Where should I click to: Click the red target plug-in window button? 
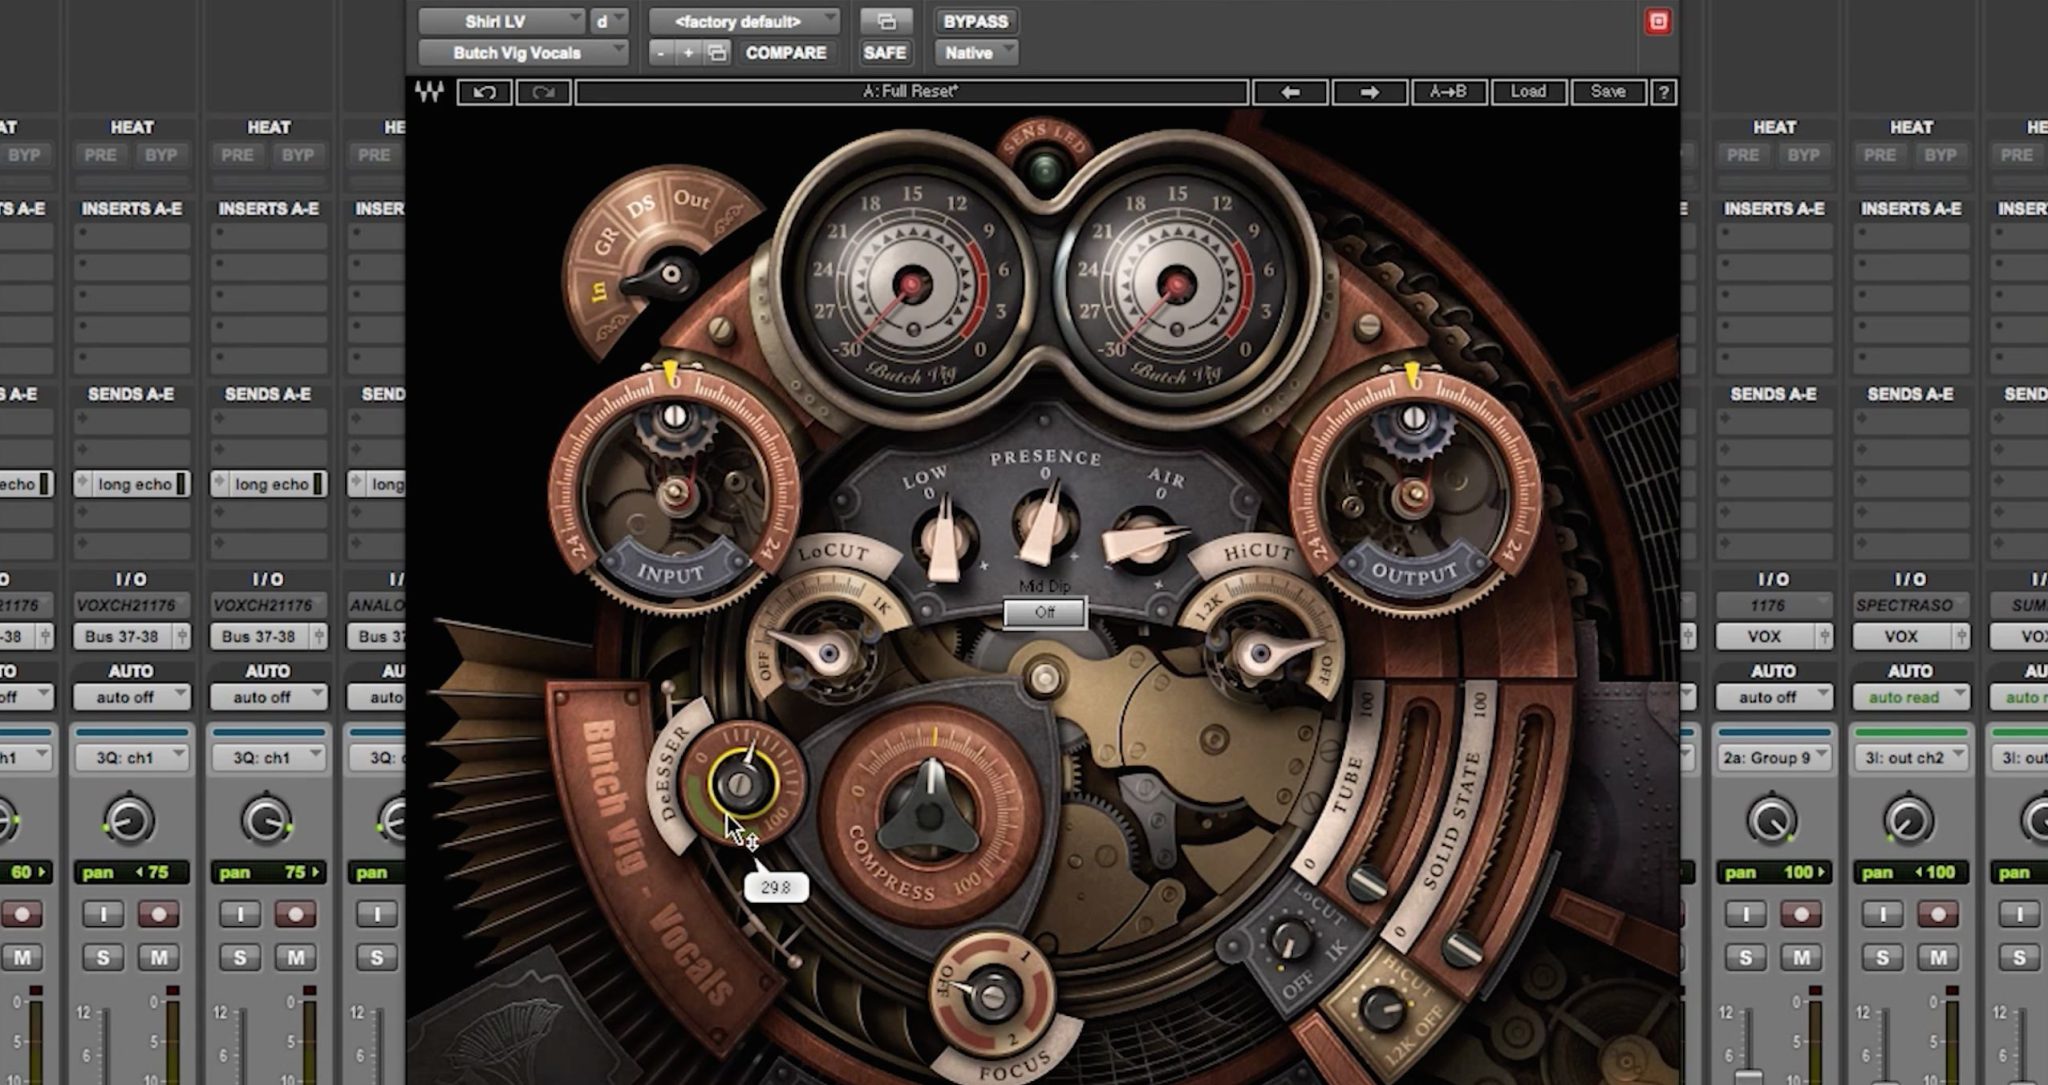click(x=1657, y=21)
